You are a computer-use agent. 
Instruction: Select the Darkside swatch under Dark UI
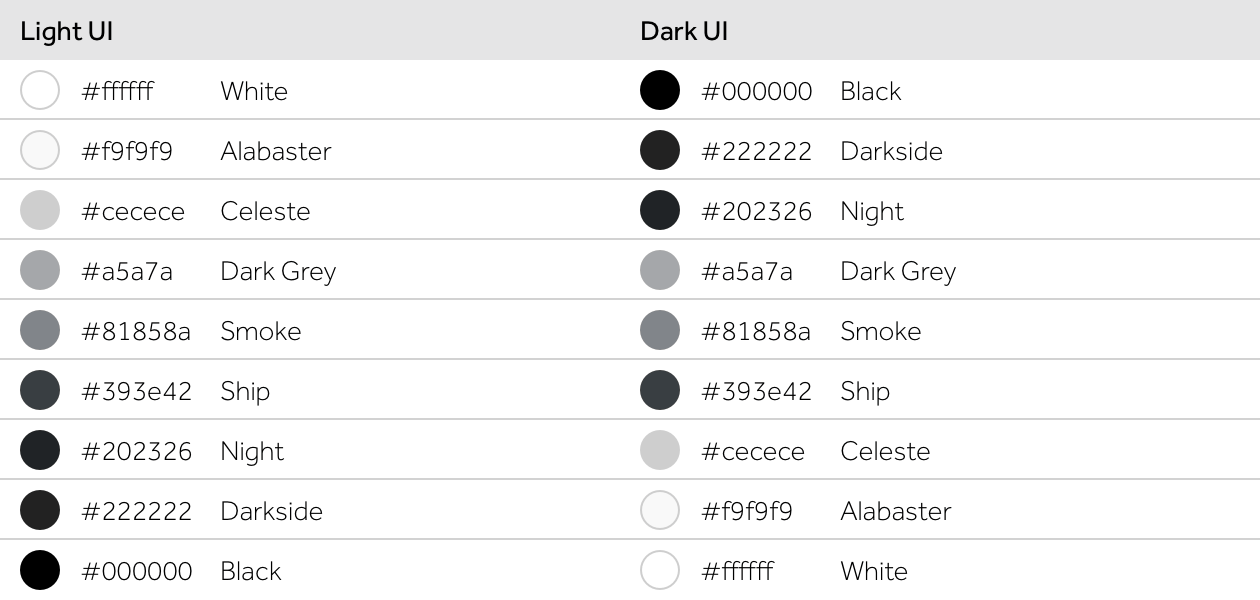660,150
